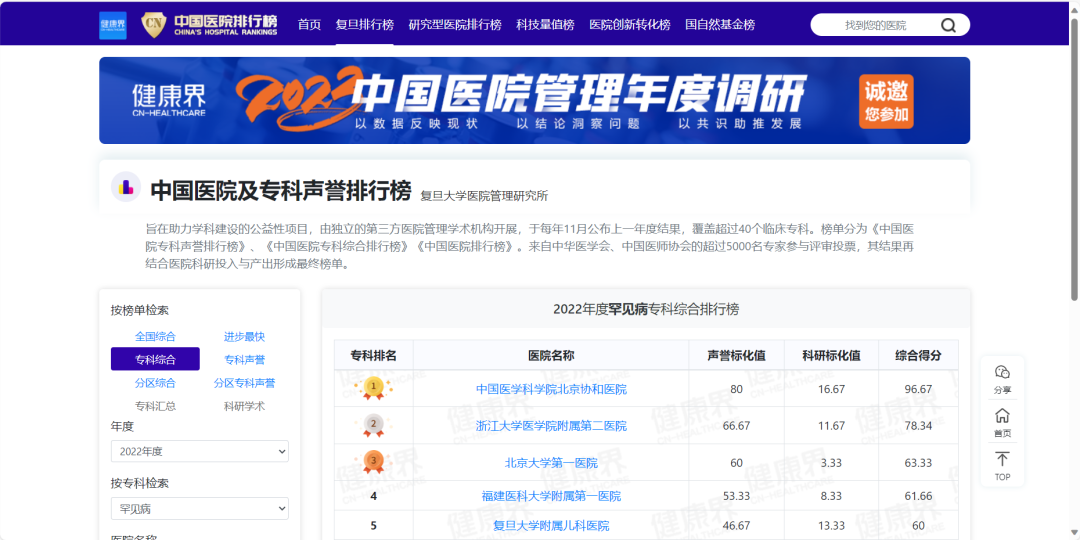Open 浙江大学医学院附属第二医院 hospital link
The height and width of the screenshot is (540, 1080).
point(551,426)
